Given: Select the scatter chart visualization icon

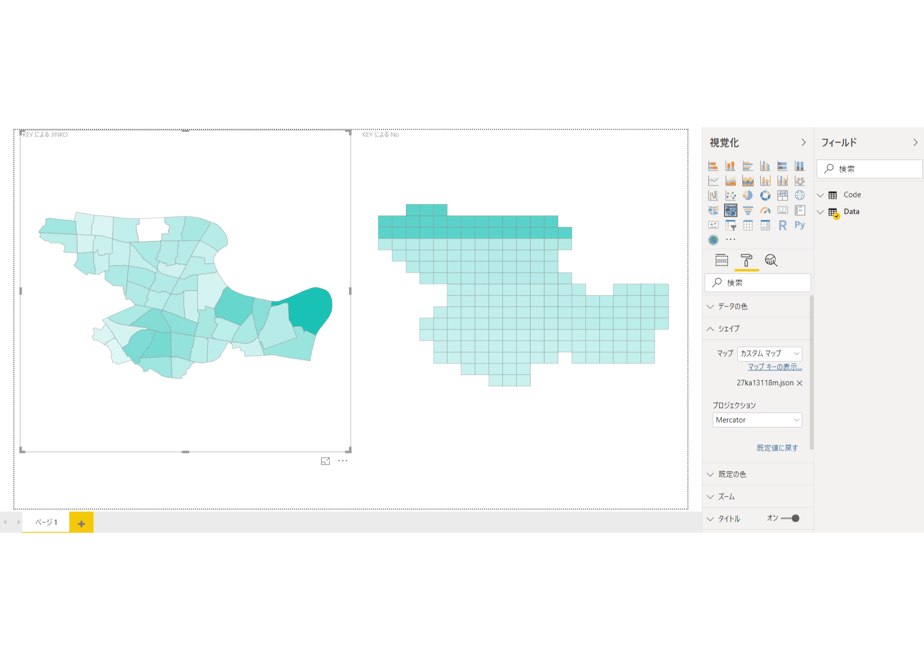Looking at the screenshot, I should (730, 196).
